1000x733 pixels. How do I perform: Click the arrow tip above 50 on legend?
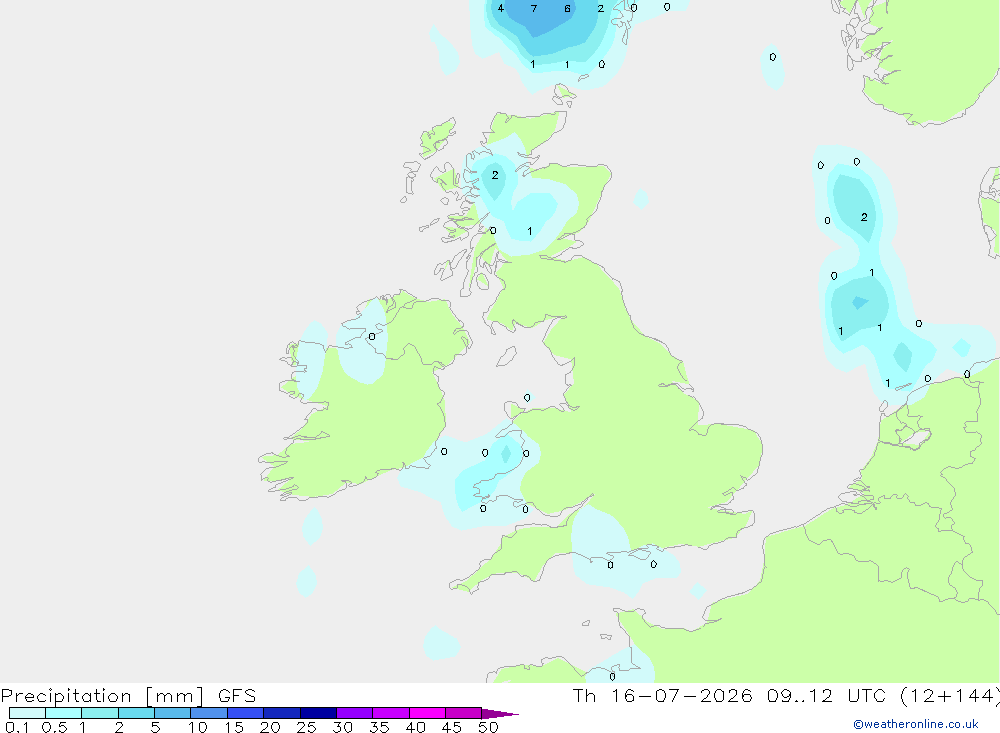tap(501, 714)
